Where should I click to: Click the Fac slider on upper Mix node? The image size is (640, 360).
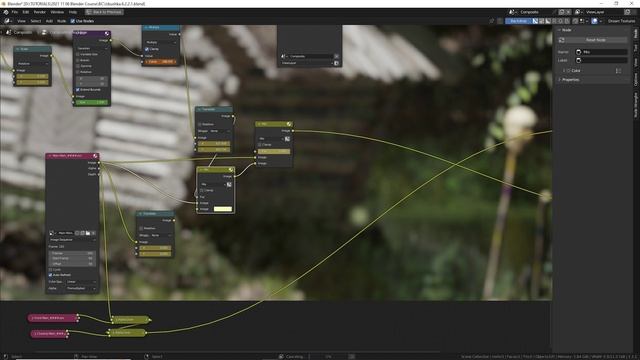click(x=274, y=151)
